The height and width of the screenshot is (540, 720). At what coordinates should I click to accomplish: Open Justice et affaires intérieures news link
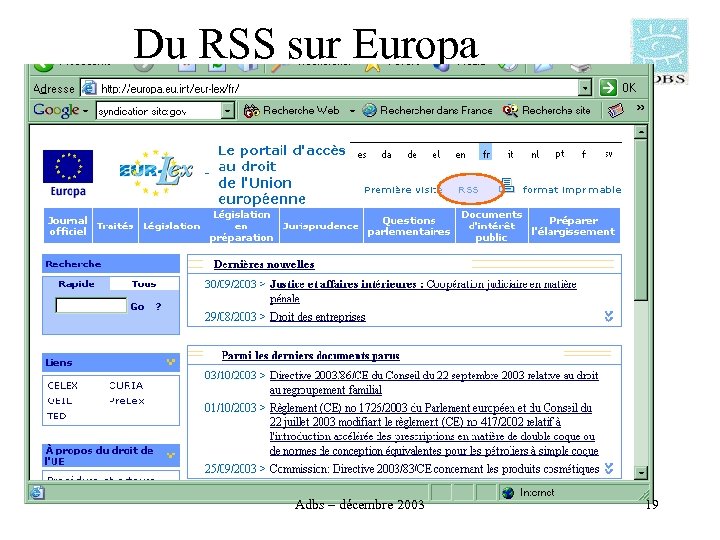(x=423, y=291)
